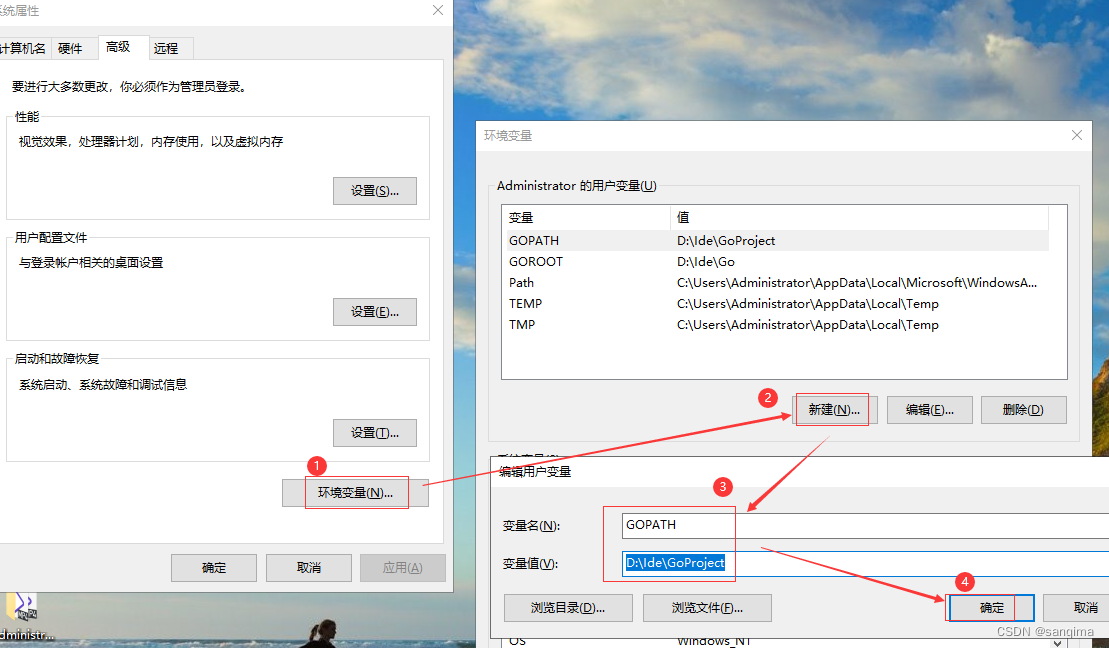Image resolution: width=1109 pixels, height=648 pixels.
Task: Open the 计算机名 tab in System Properties
Action: (x=25, y=48)
